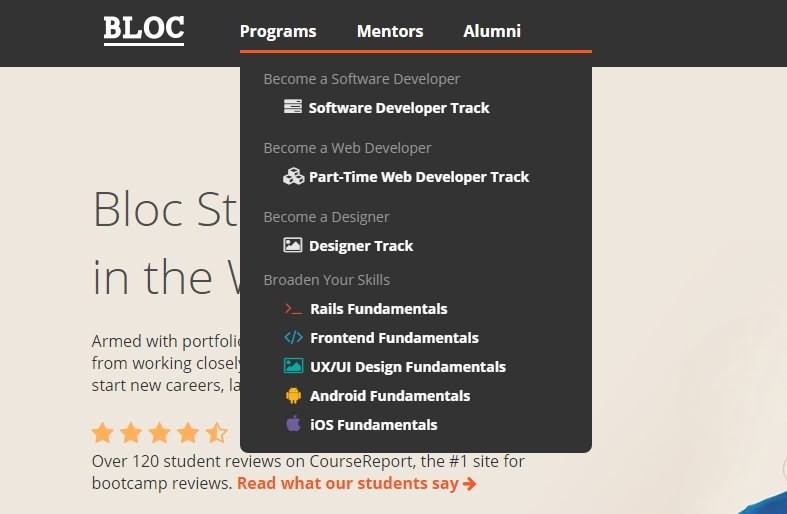The height and width of the screenshot is (514, 787).
Task: Collapse the Programs dropdown menu
Action: click(278, 31)
